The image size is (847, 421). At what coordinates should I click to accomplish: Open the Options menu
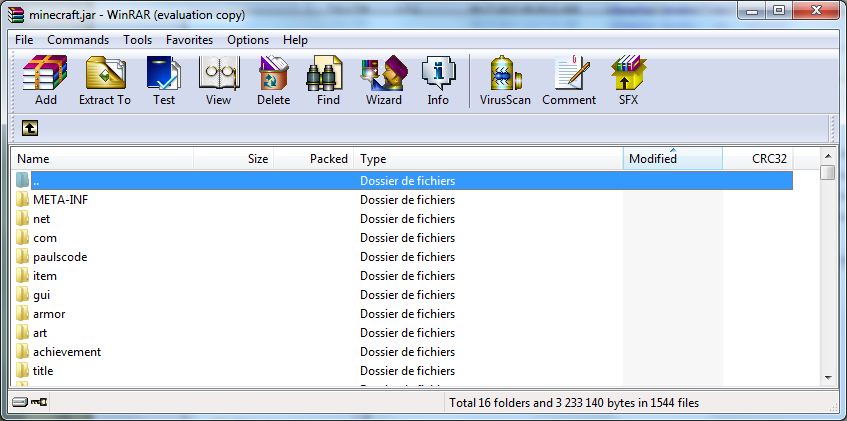248,40
